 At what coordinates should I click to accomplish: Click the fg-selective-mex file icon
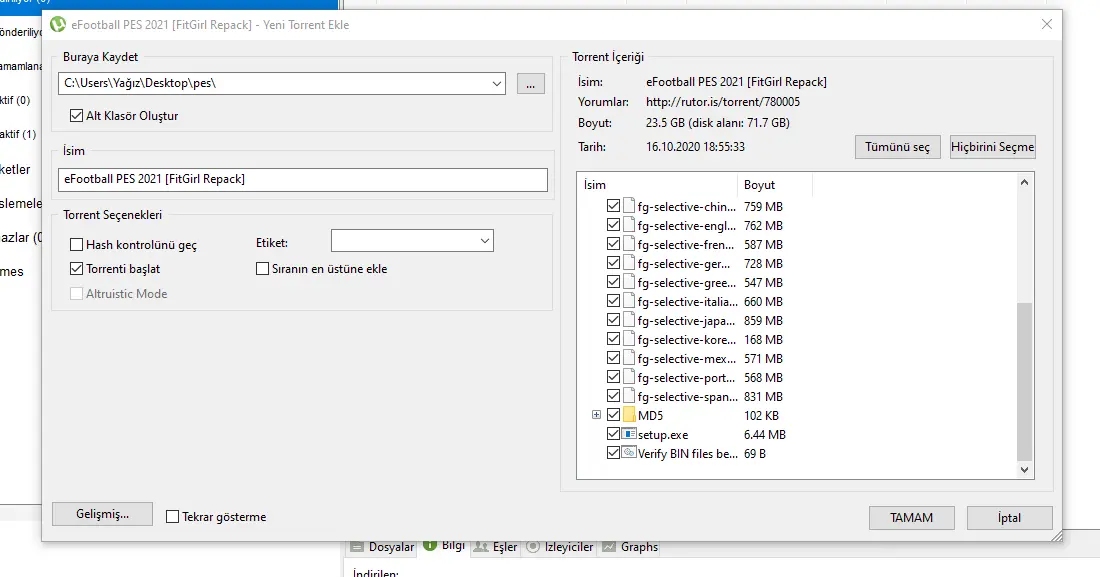point(629,358)
